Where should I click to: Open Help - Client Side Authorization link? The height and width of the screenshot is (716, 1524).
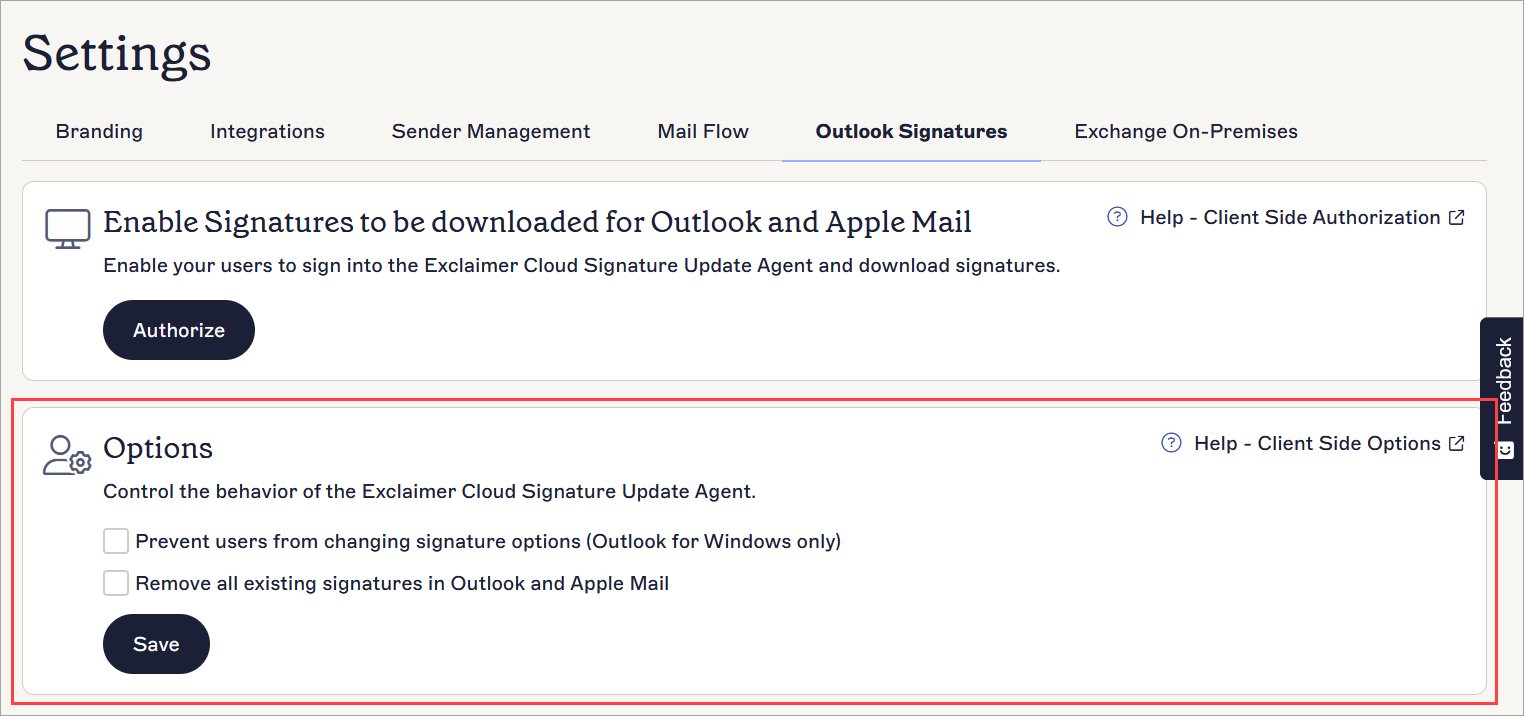pos(1289,217)
